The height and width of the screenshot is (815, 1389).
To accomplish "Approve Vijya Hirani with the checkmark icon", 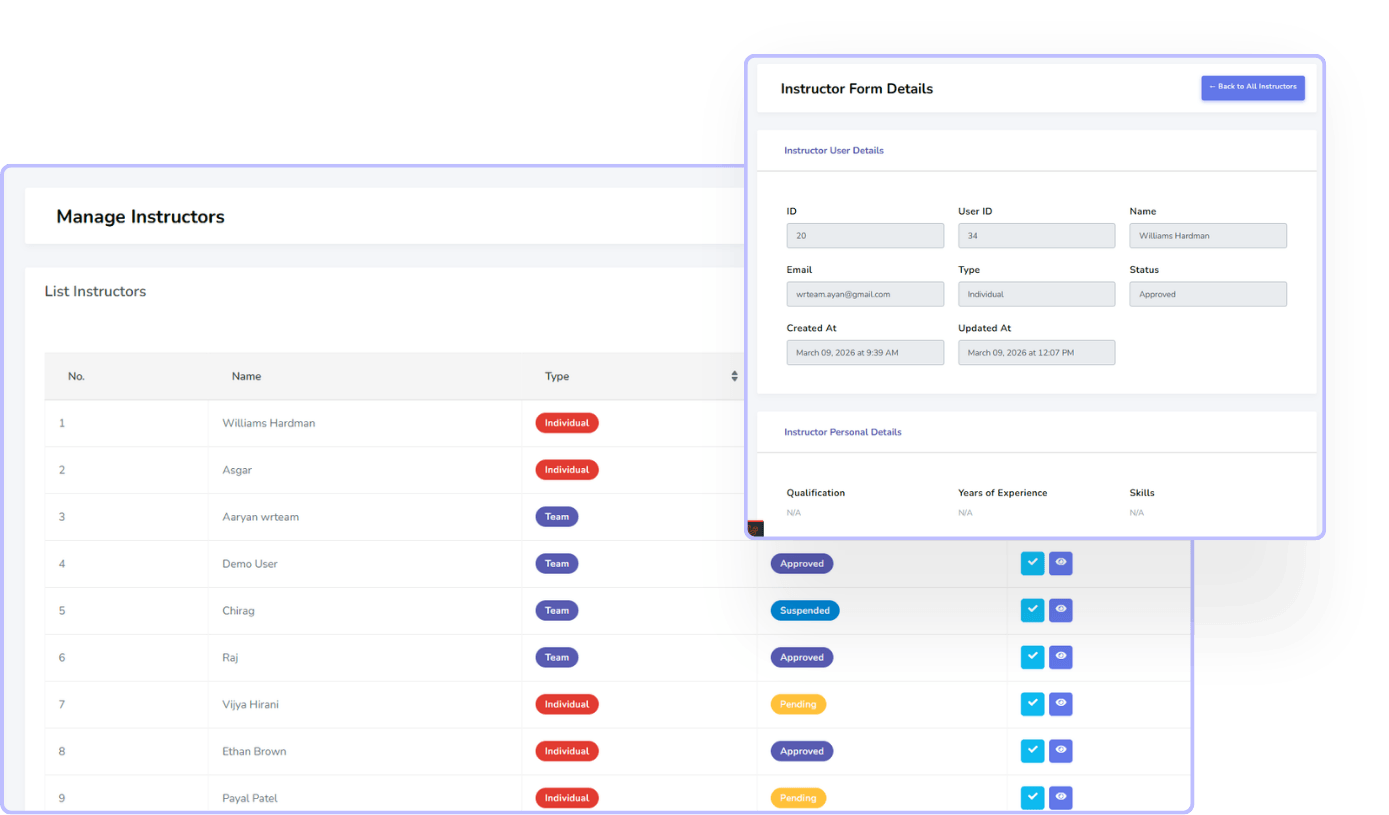I will click(1032, 704).
